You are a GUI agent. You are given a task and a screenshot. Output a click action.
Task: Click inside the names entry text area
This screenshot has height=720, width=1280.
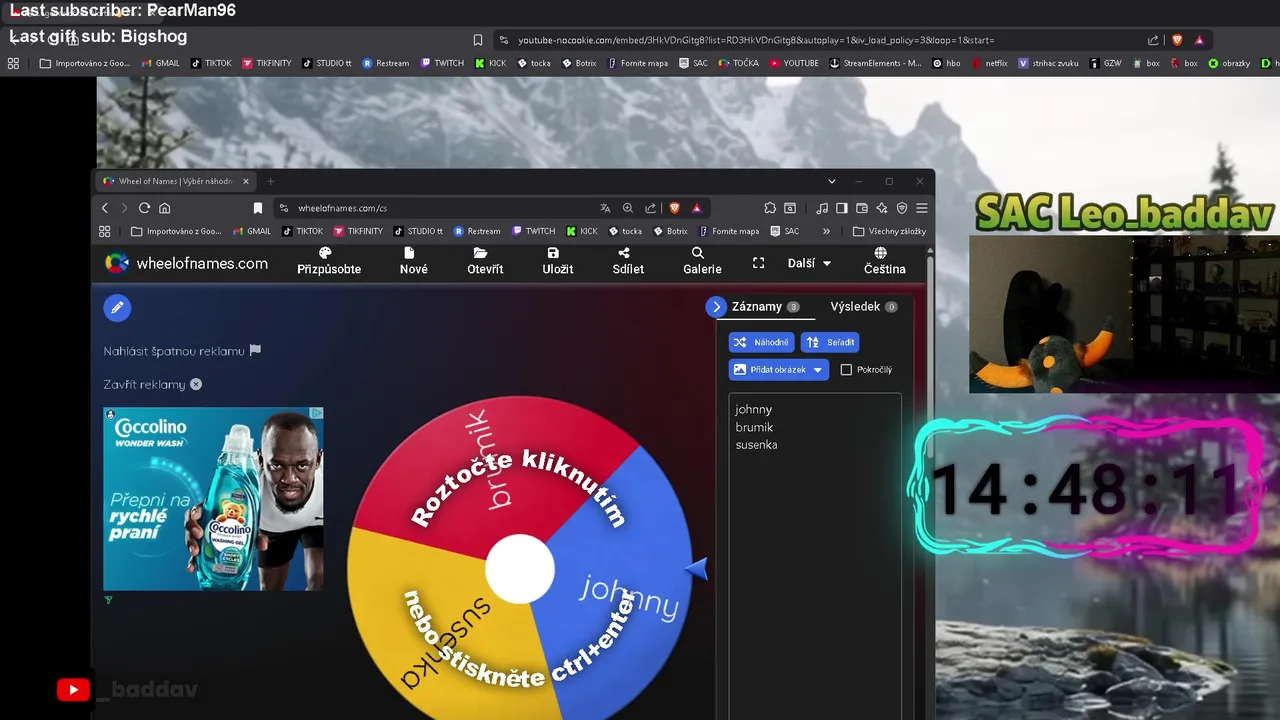(x=815, y=555)
